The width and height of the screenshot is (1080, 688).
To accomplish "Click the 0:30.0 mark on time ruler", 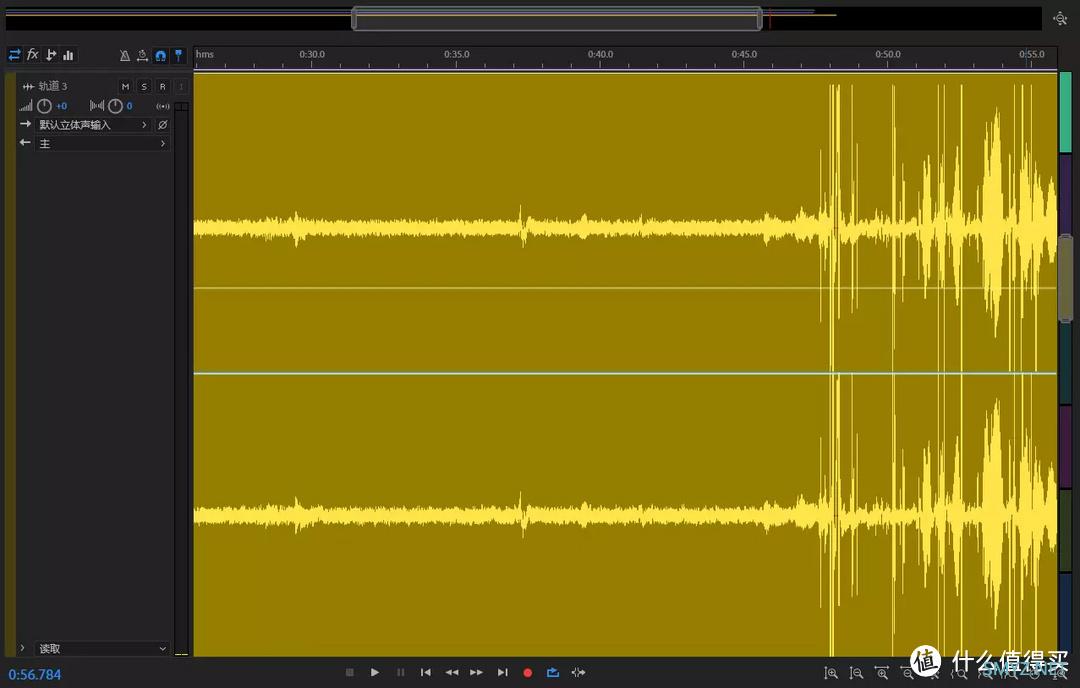I will (312, 54).
